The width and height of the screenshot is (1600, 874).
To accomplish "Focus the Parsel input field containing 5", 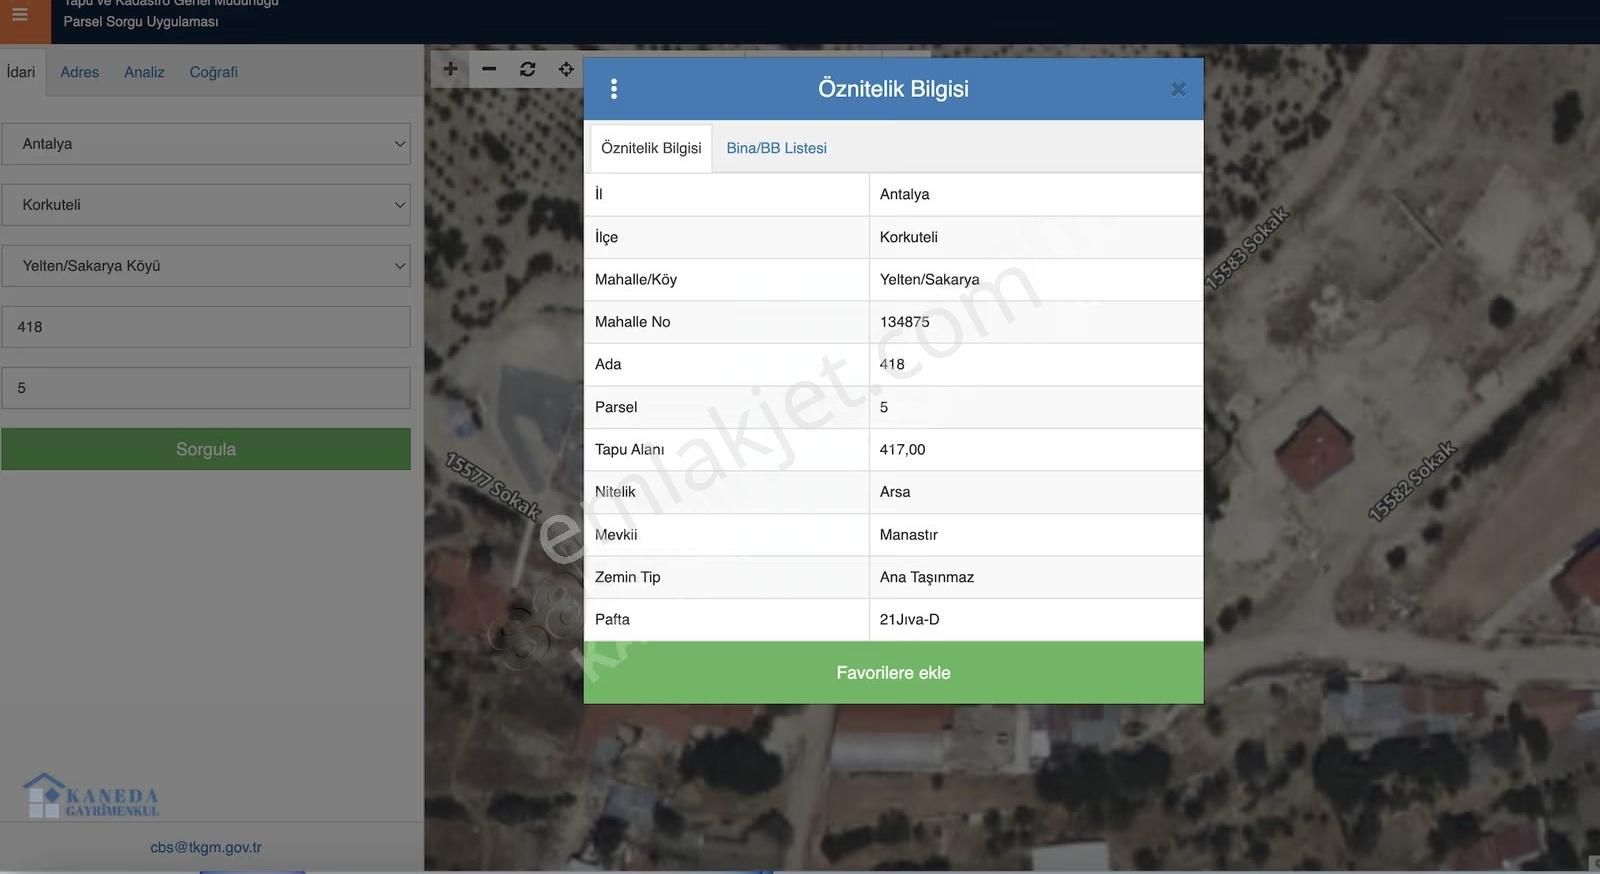I will pos(206,388).
